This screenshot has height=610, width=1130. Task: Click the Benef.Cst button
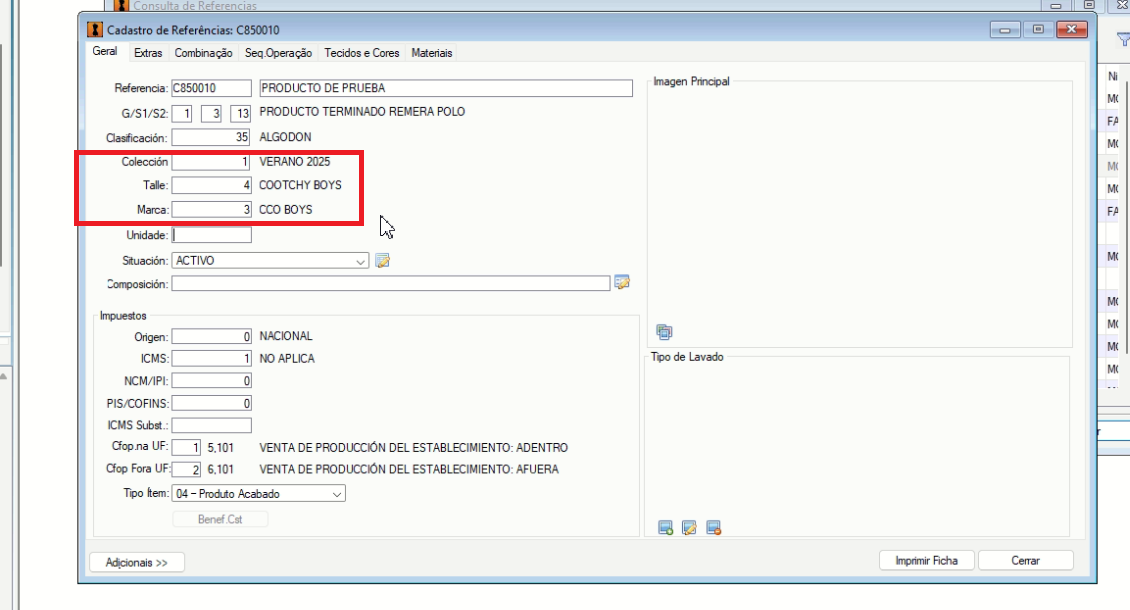(220, 519)
